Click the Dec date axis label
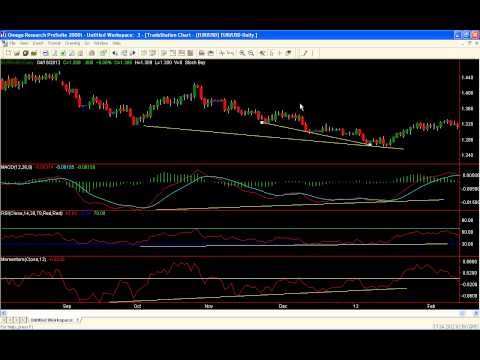Viewport: 480px width, 360px height. (283, 306)
